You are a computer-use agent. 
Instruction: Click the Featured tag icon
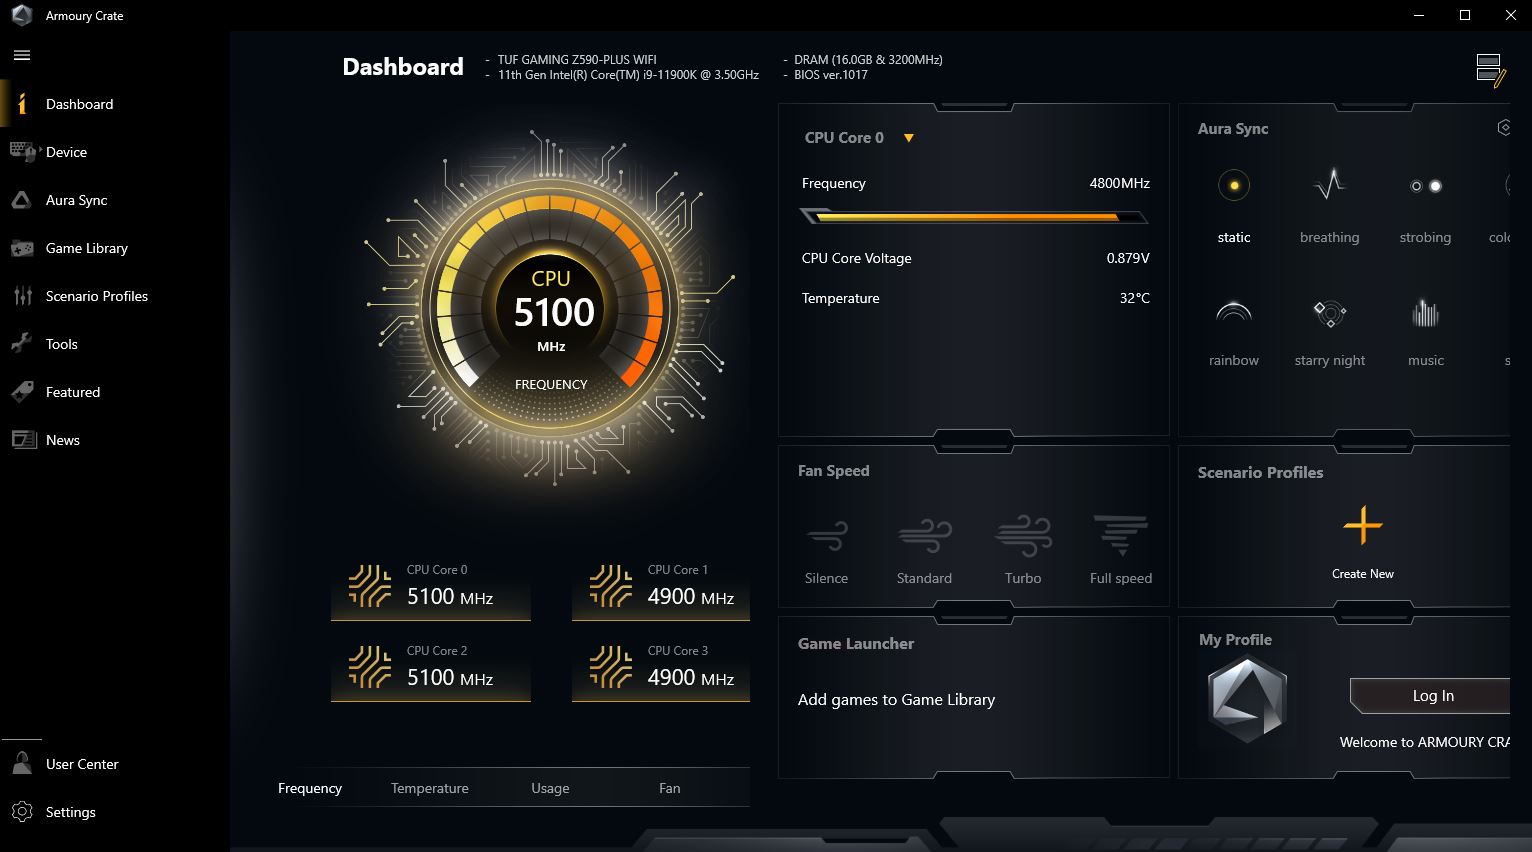tap(22, 392)
